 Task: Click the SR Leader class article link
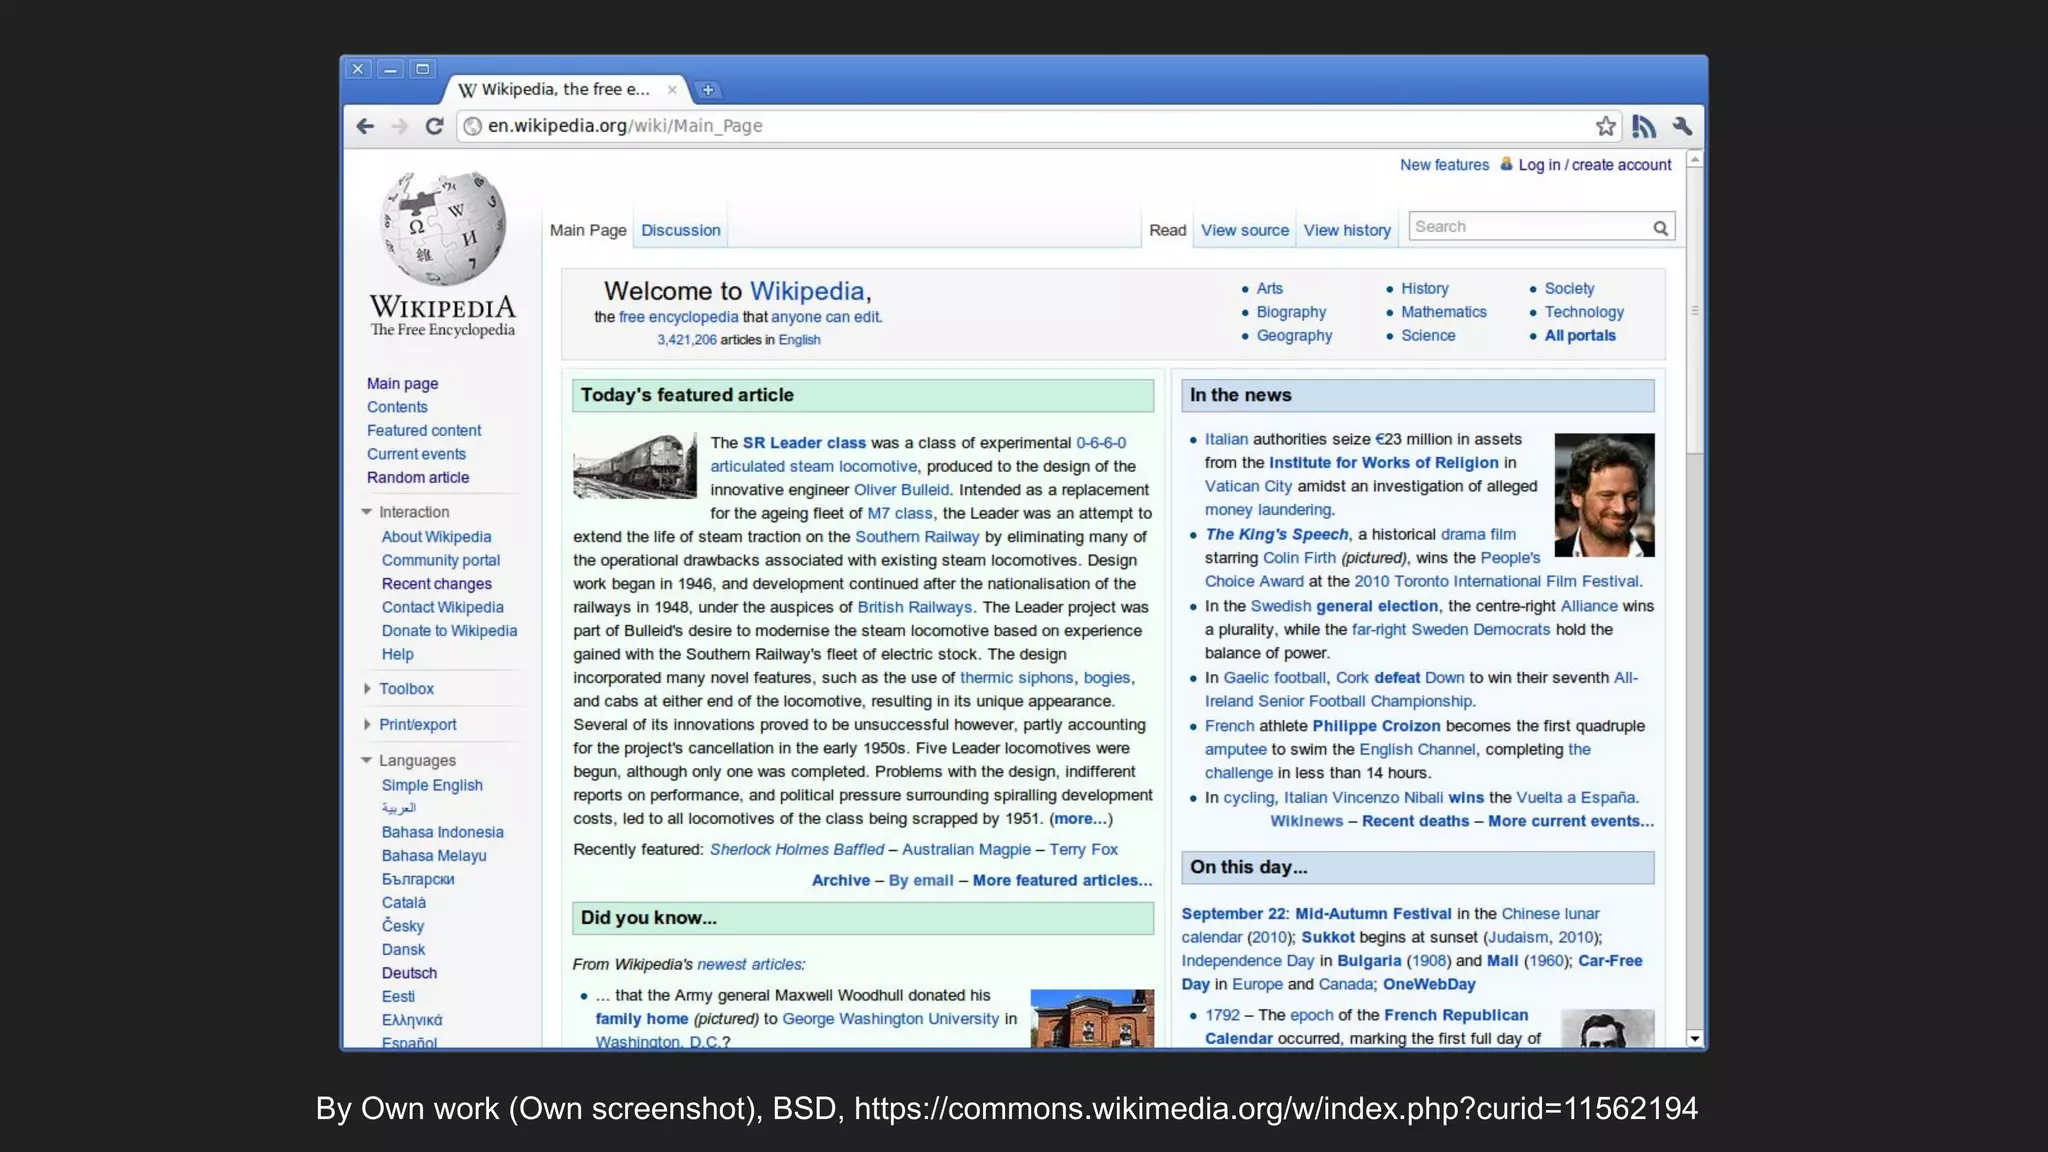tap(804, 443)
